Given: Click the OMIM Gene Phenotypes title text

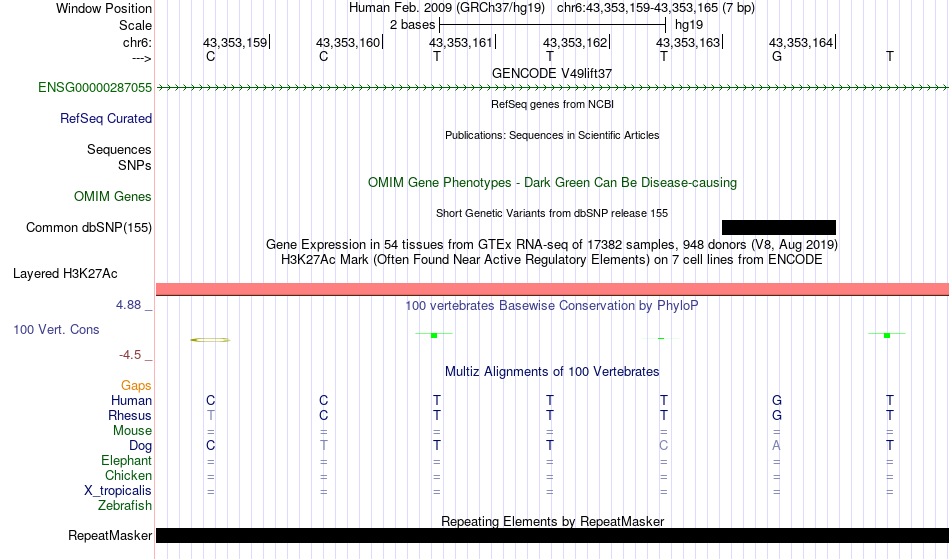Looking at the screenshot, I should (x=553, y=182).
